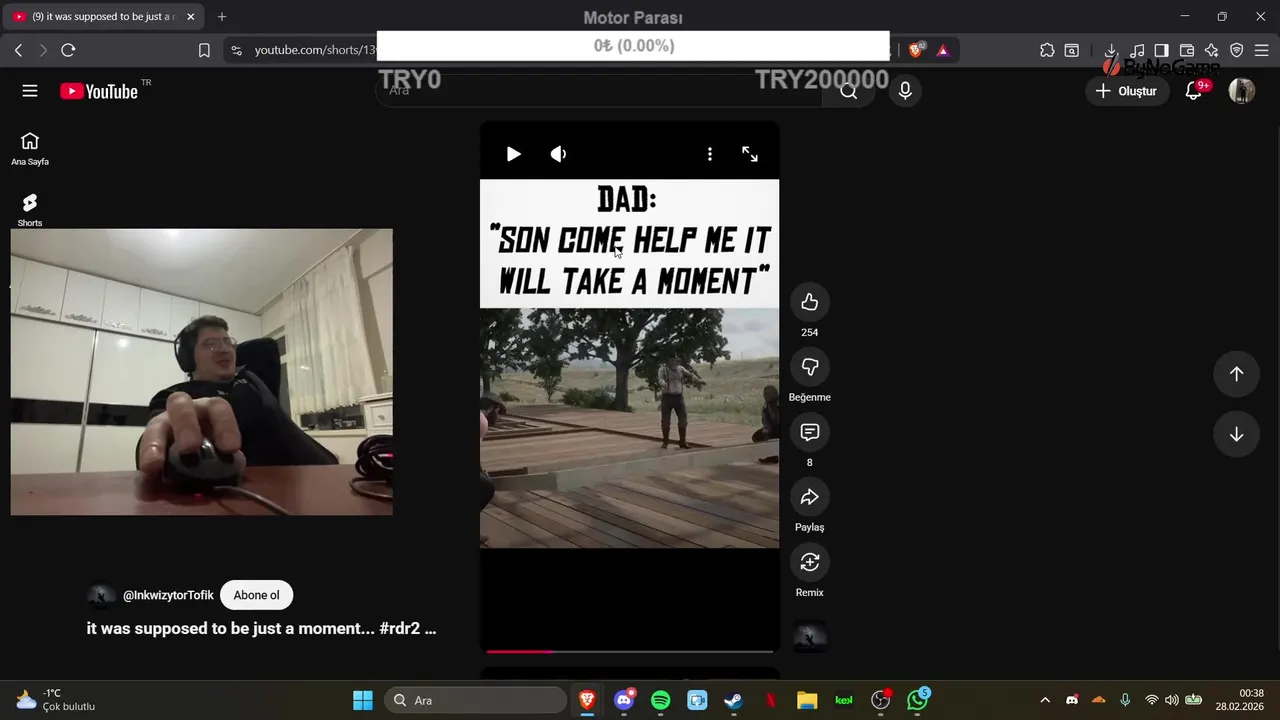
Task: Open the YouTube account avatar menu
Action: [x=1242, y=91]
